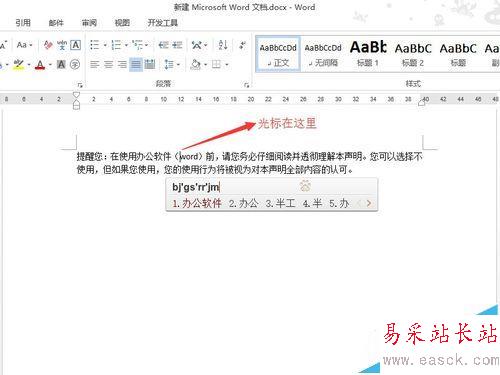Screen dimensions: 500x375
Task: Choose IME candidate 3. 半工
Action: (x=280, y=203)
